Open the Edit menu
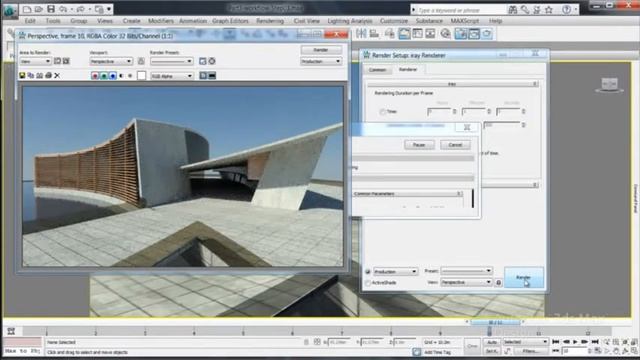Viewport: 640px width, 360px height. (x=30, y=21)
